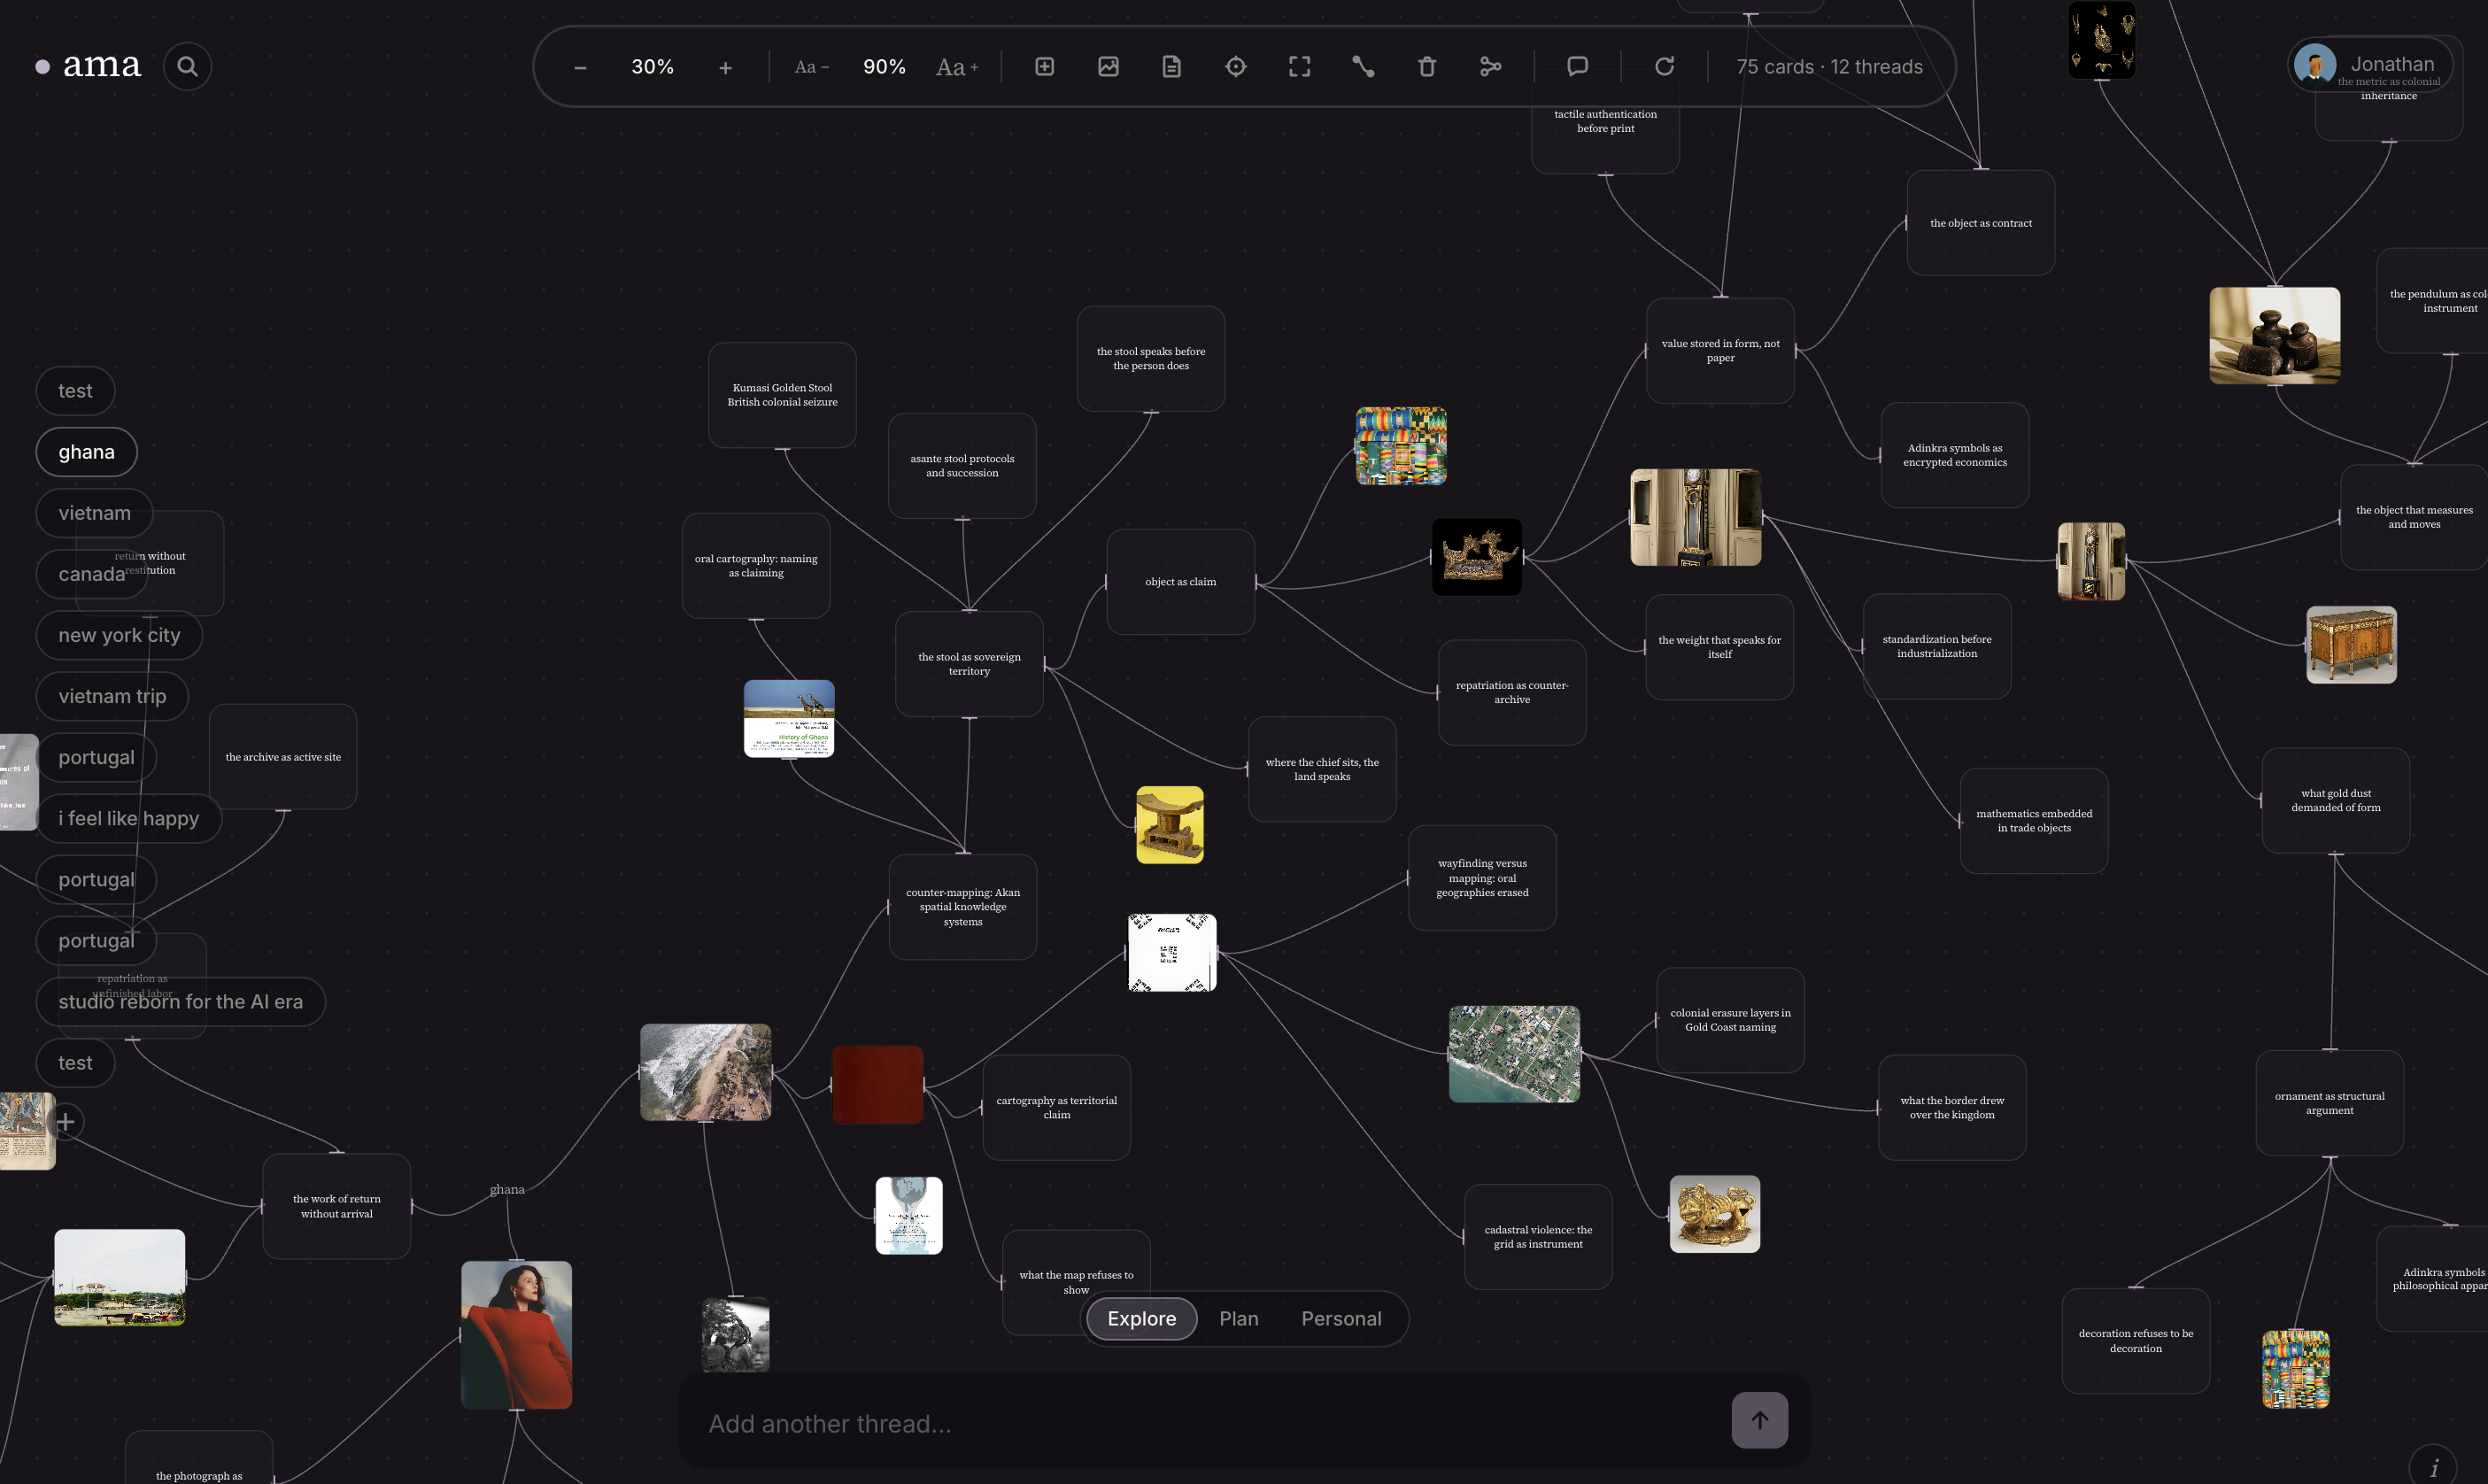
Task: Select 'mathematics embedded in trade objects' card
Action: (2034, 821)
